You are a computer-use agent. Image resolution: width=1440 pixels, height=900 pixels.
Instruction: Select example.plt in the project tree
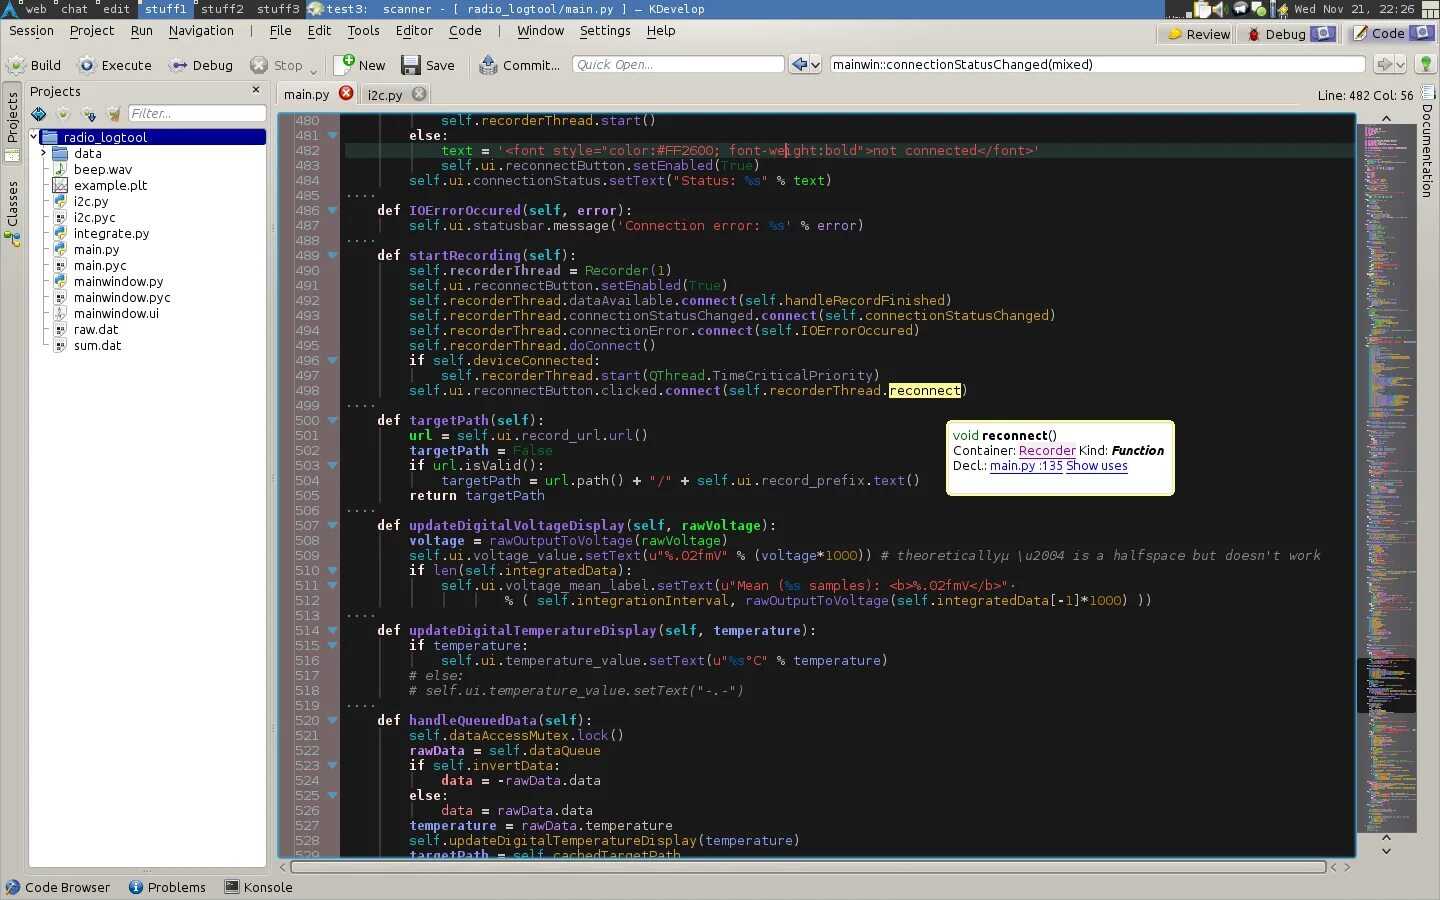110,185
